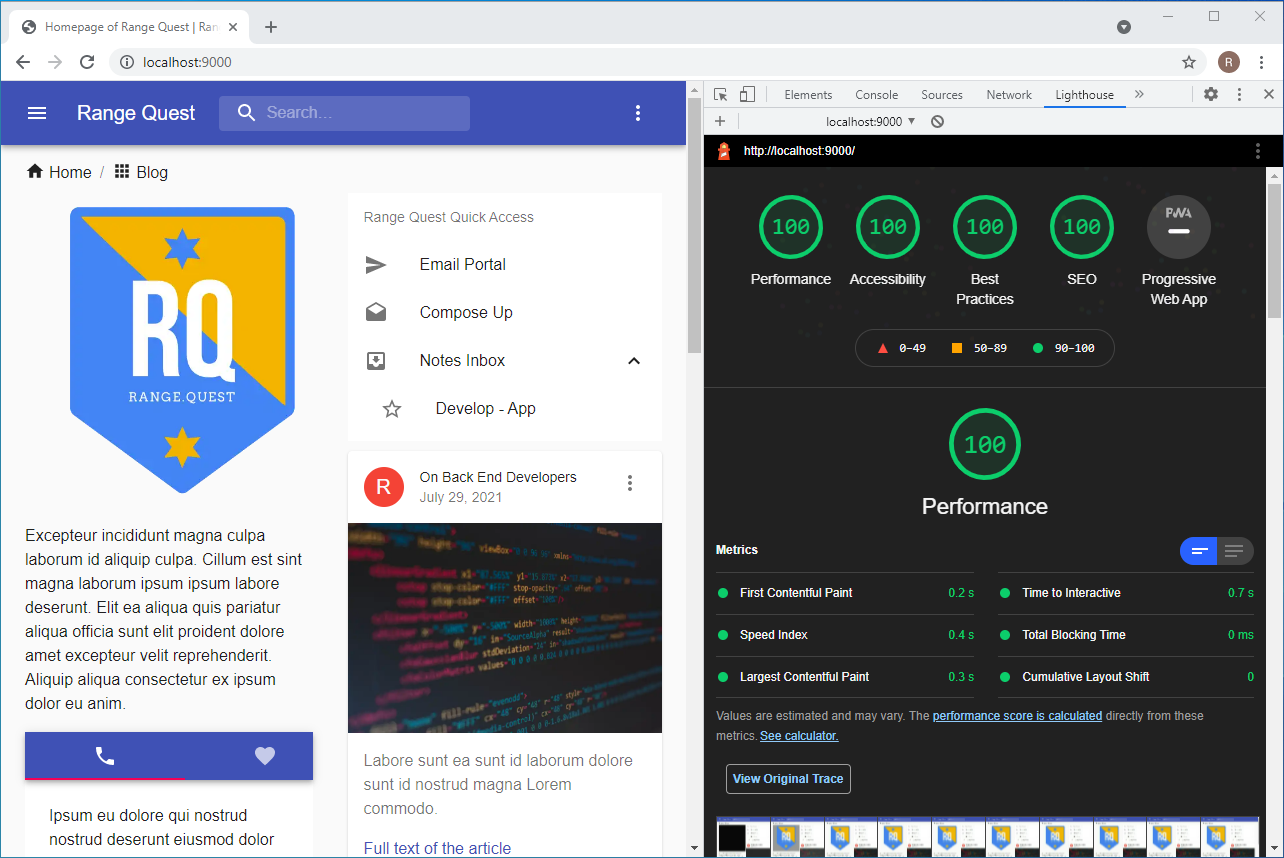
Task: Click the code screenshot article image
Action: coord(505,628)
